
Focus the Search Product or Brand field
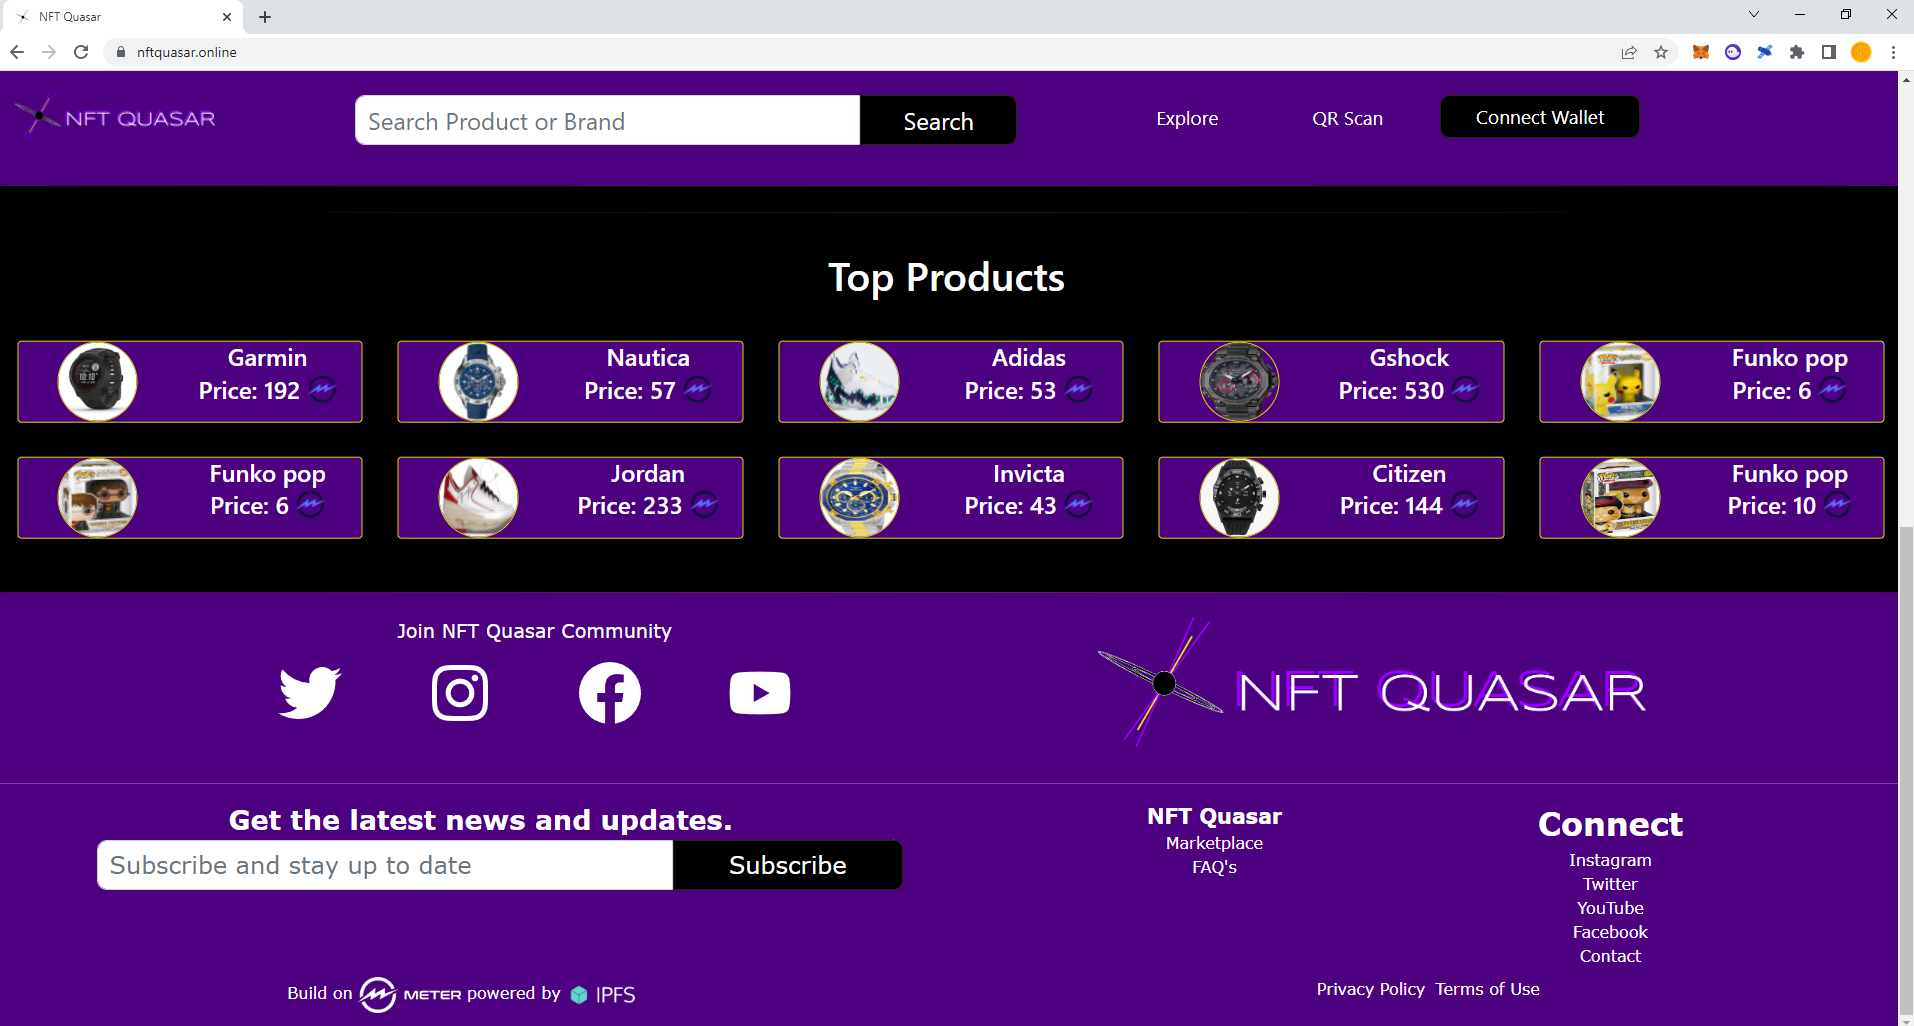tap(607, 121)
